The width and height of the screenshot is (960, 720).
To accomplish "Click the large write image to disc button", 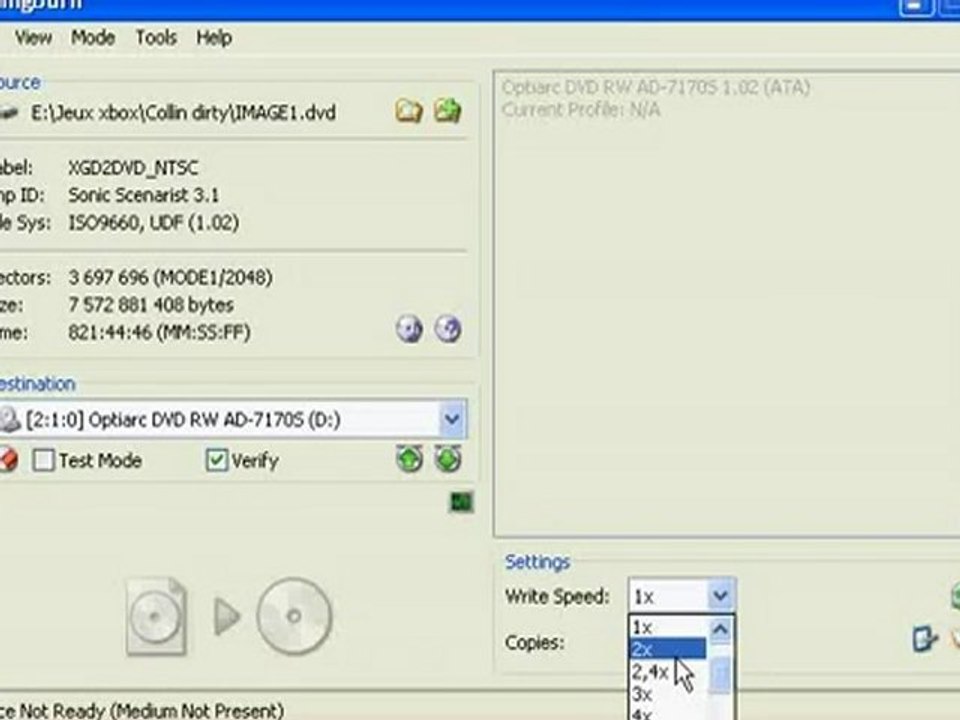I will click(x=229, y=617).
